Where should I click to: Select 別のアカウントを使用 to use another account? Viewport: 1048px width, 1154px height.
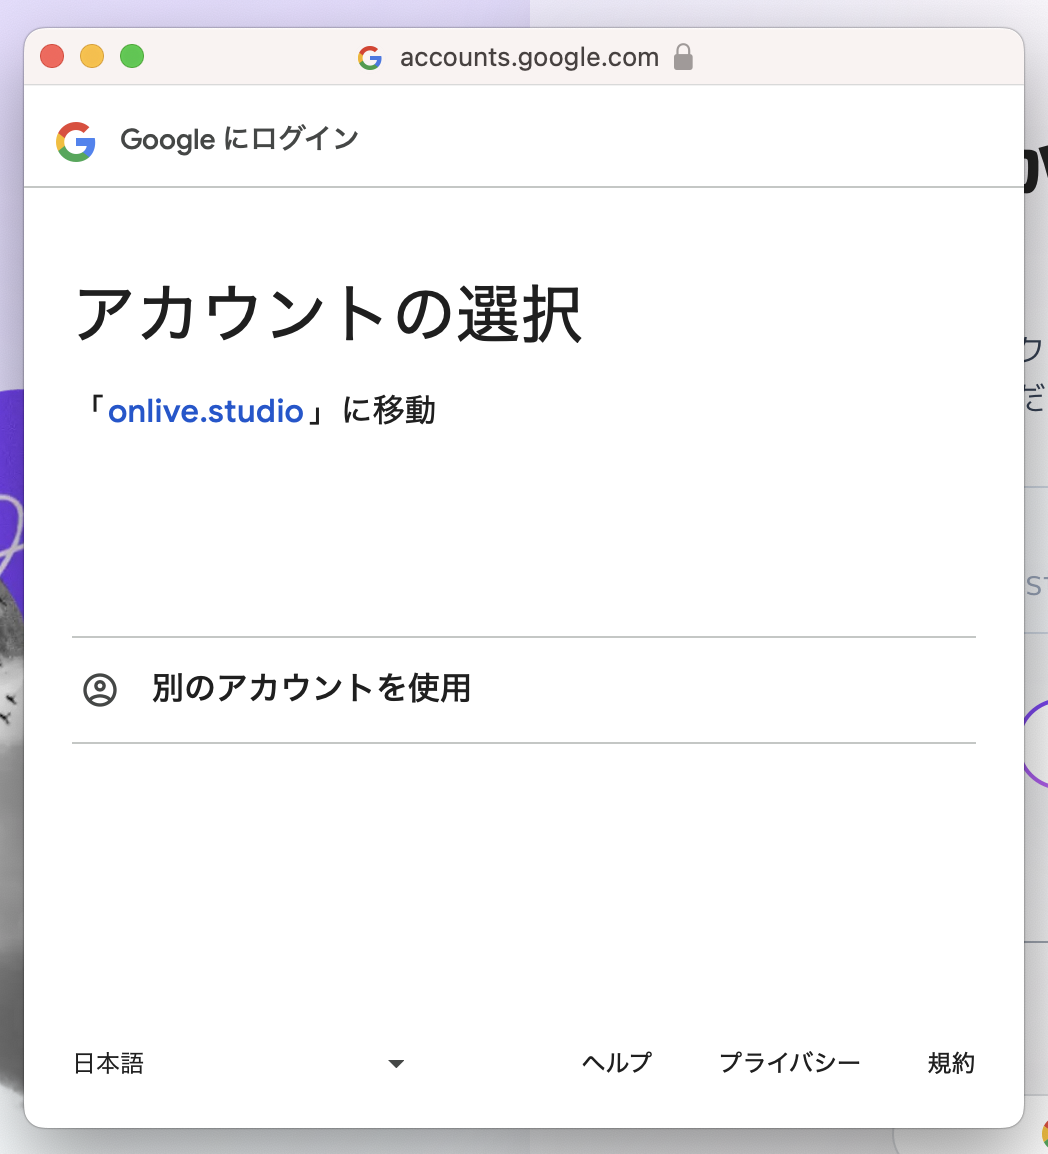tap(311, 689)
